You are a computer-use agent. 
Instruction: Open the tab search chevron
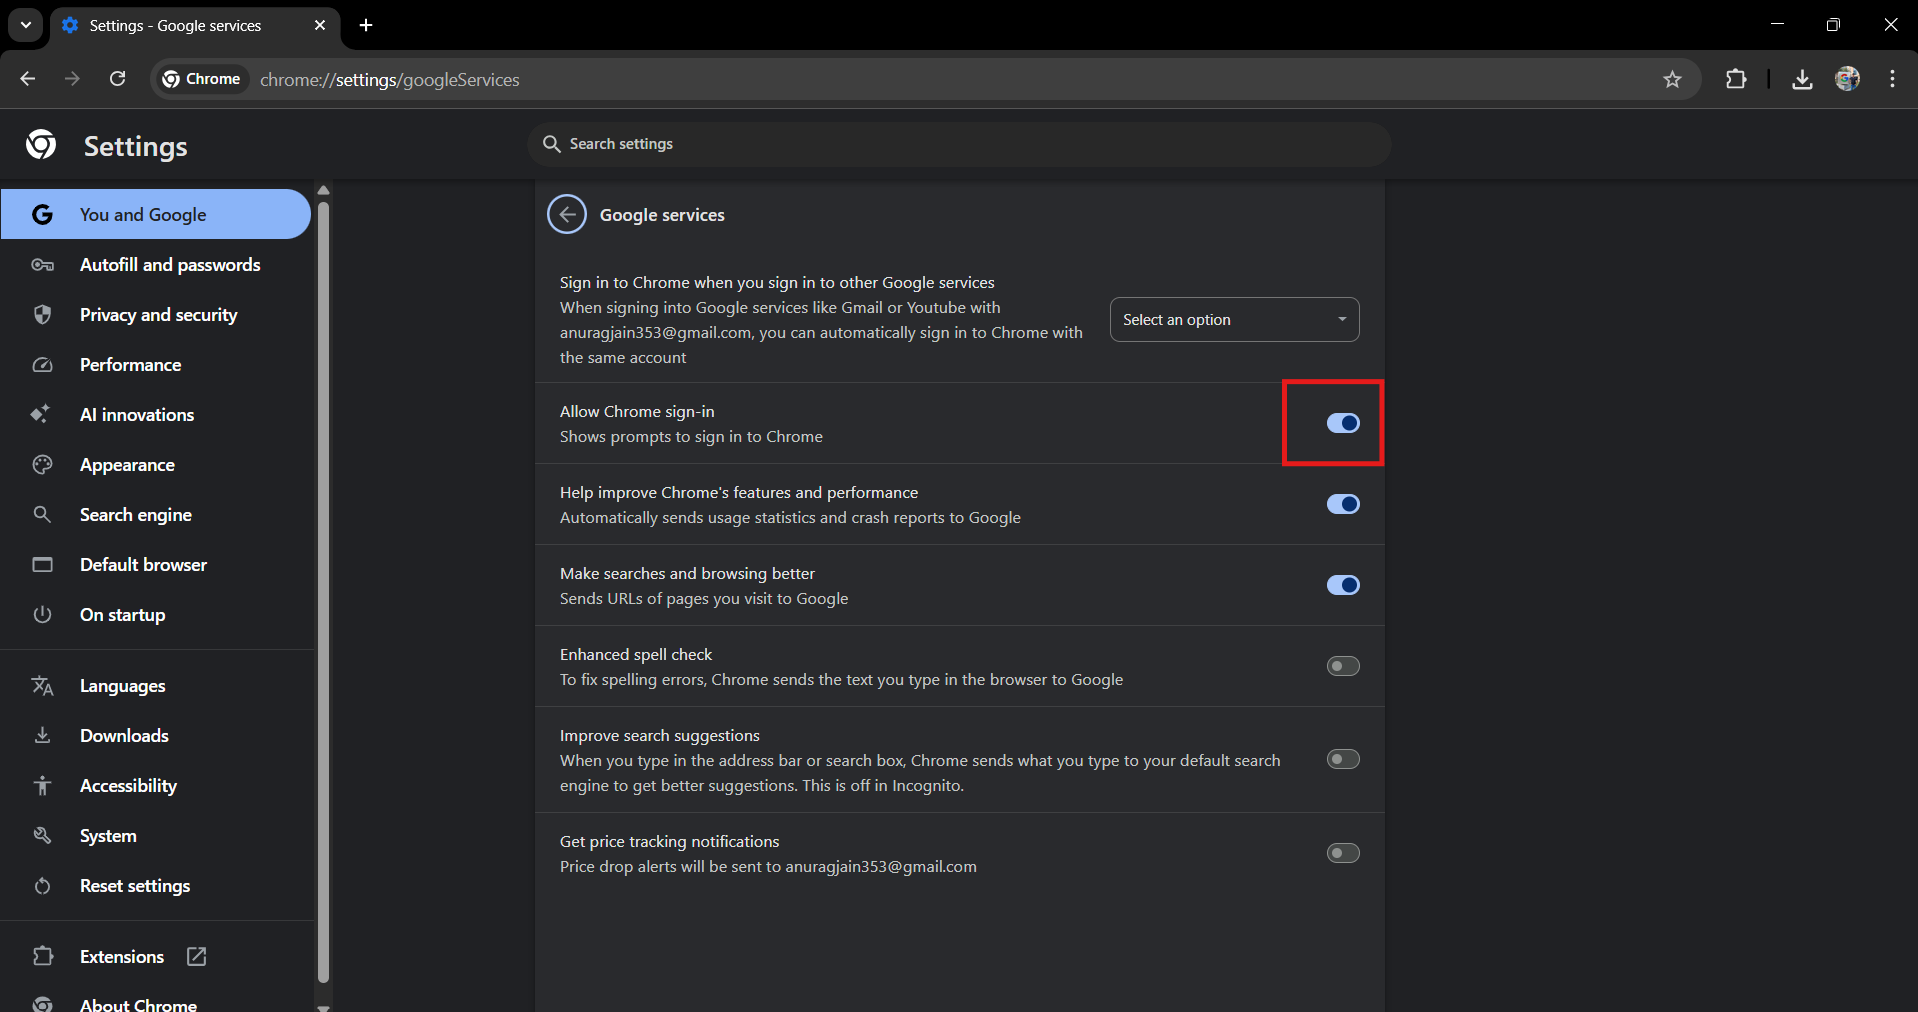[x=24, y=25]
